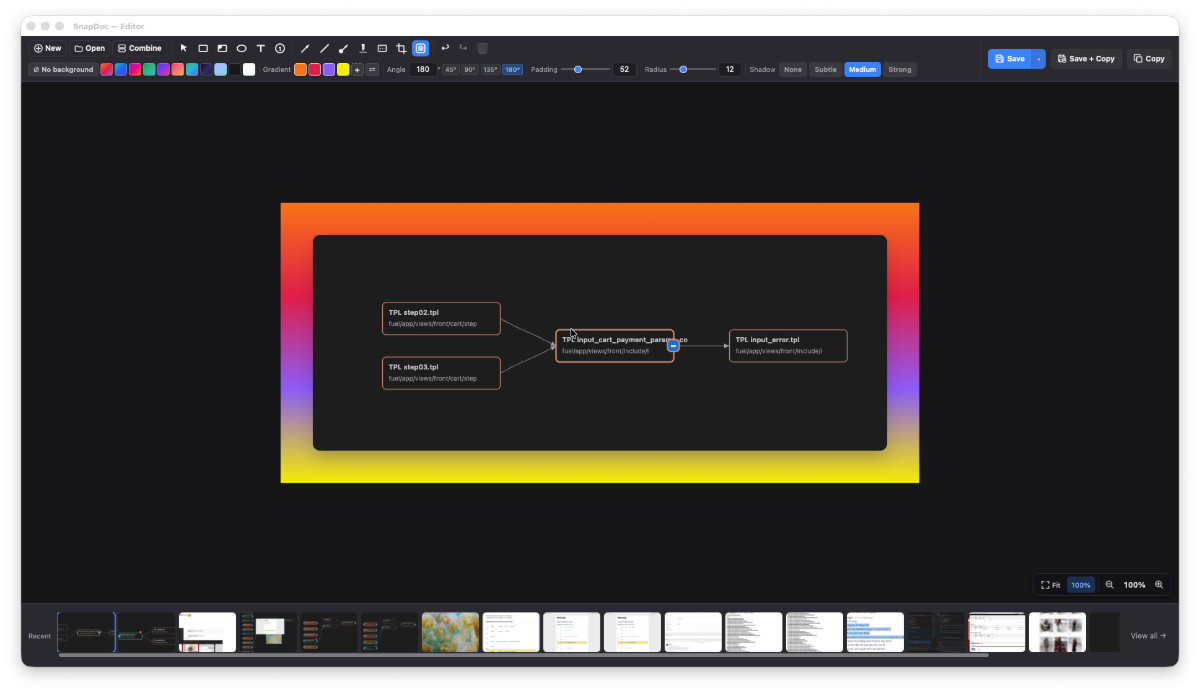1200x693 pixels.
Task: Select the purple gradient stop color
Action: coord(329,69)
